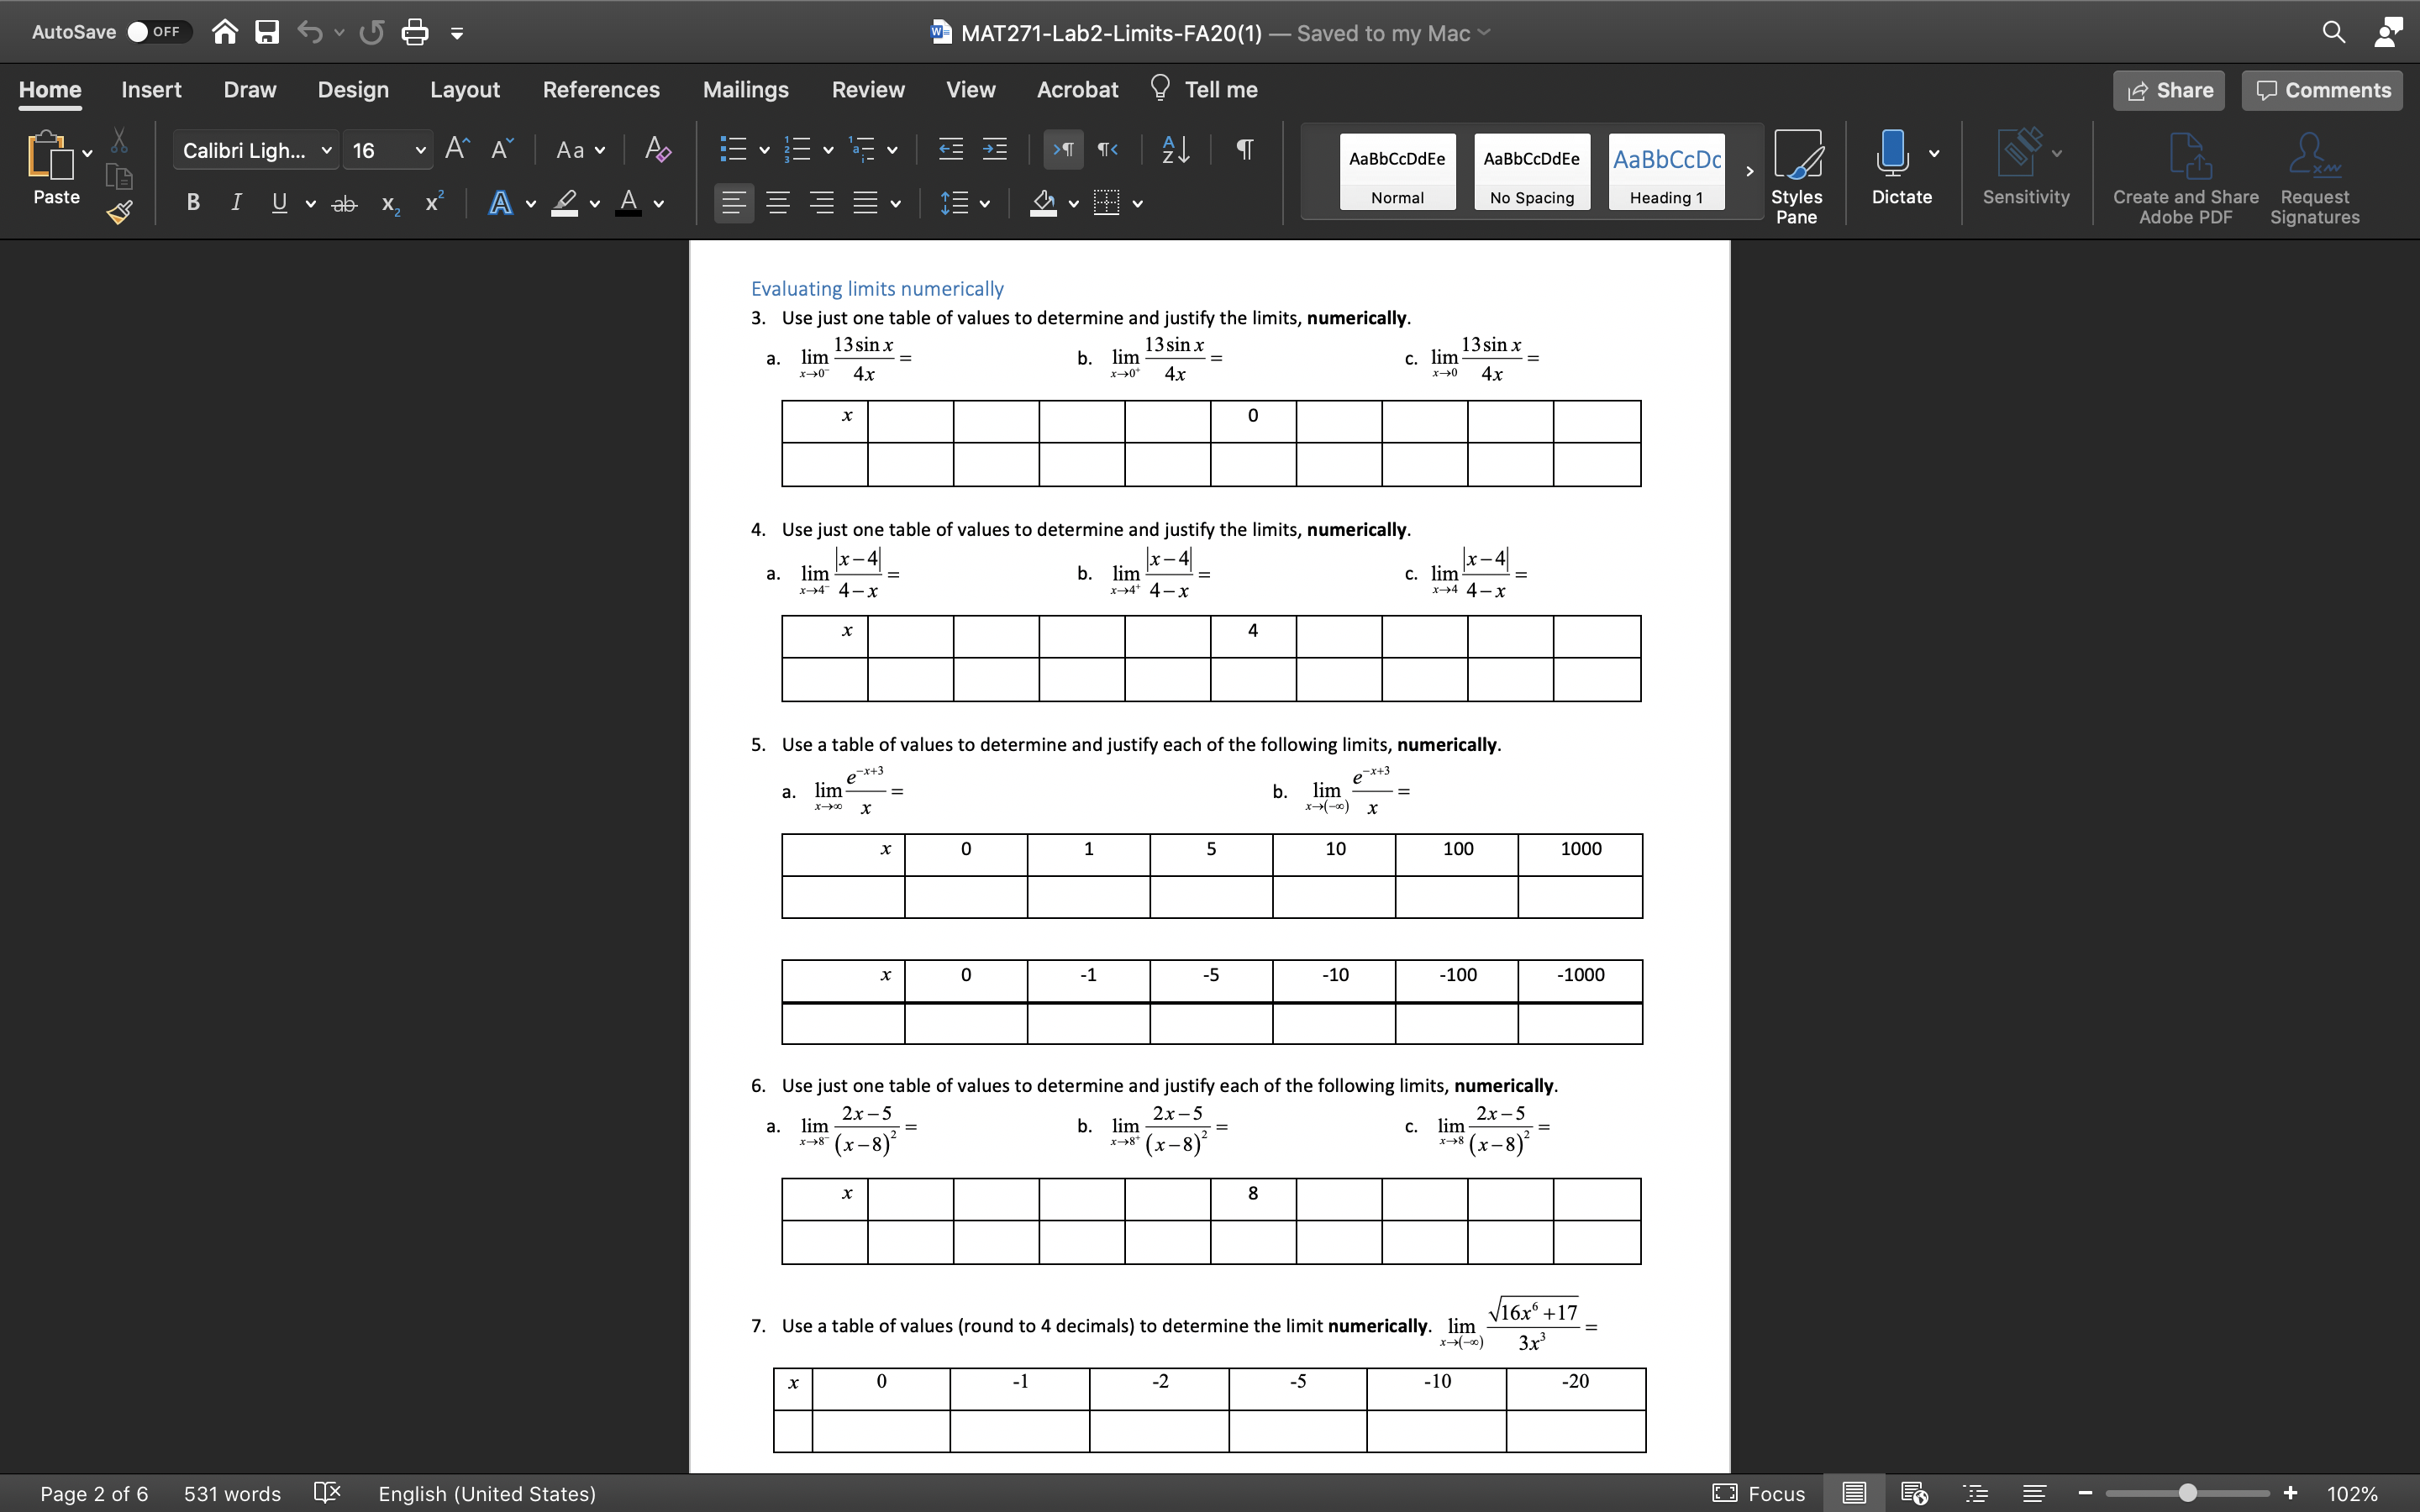This screenshot has width=2420, height=1512.
Task: Decrease paragraph indent
Action: pyautogui.click(x=951, y=149)
